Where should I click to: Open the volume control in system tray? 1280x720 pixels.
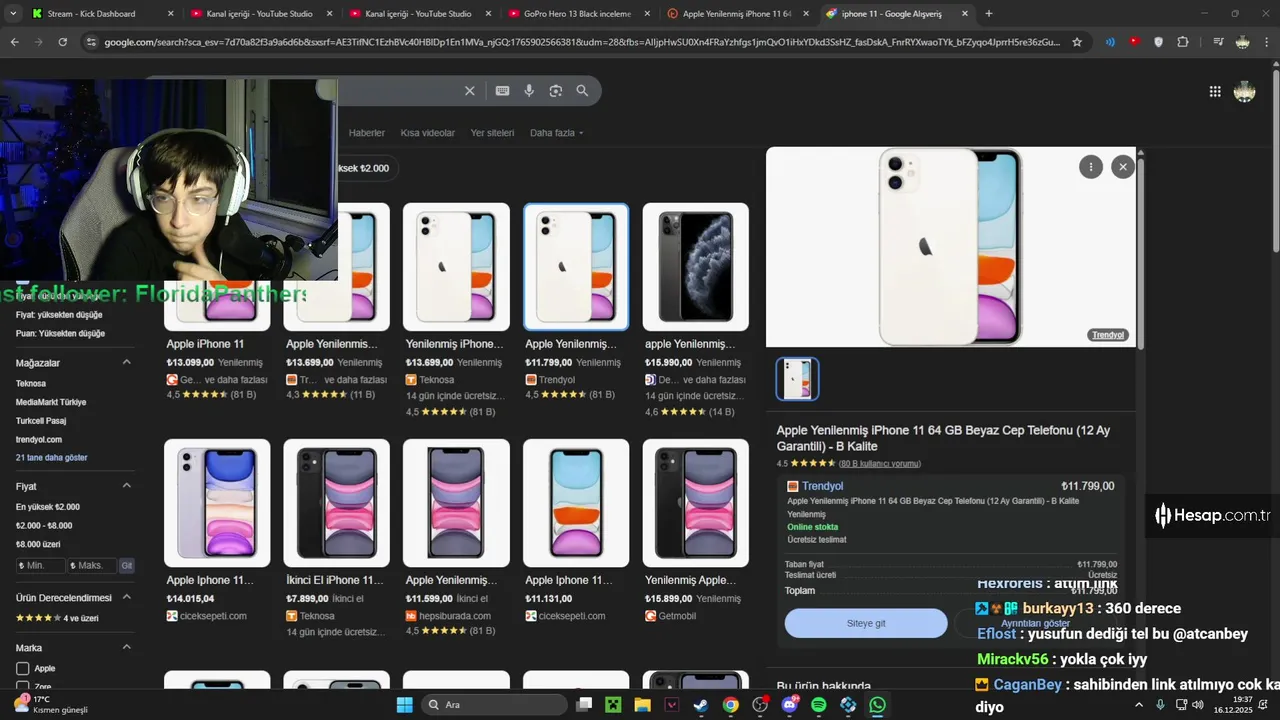click(1198, 705)
